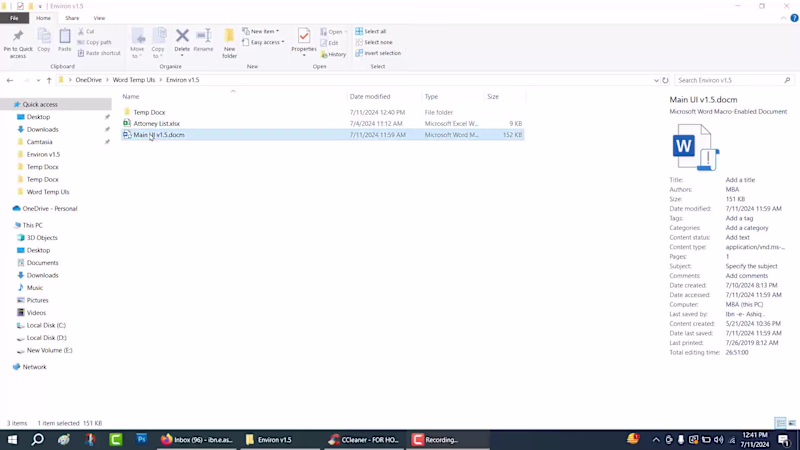Viewport: 800px width, 450px height.
Task: Refresh the folder view
Action: pyautogui.click(x=665, y=80)
